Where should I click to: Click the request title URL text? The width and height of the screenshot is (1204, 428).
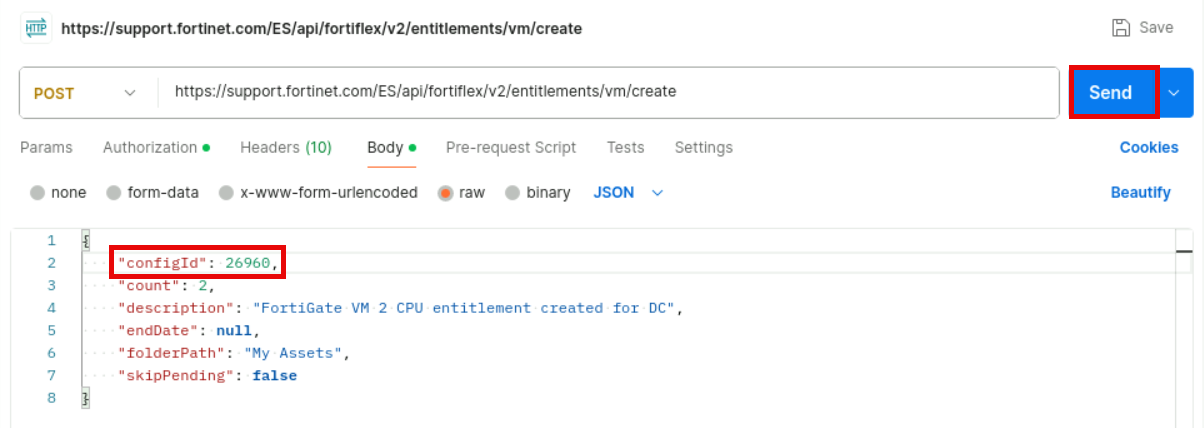[x=321, y=28]
